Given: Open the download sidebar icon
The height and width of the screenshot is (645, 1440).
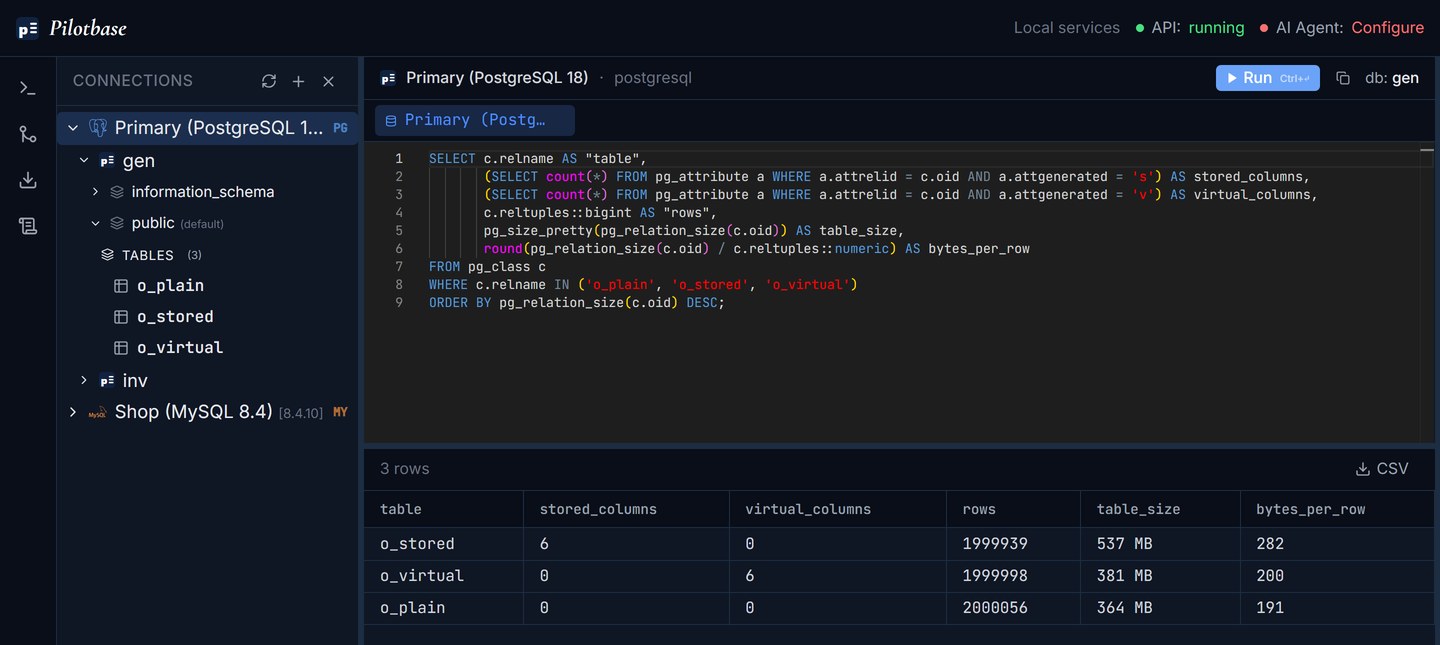Looking at the screenshot, I should coord(28,180).
